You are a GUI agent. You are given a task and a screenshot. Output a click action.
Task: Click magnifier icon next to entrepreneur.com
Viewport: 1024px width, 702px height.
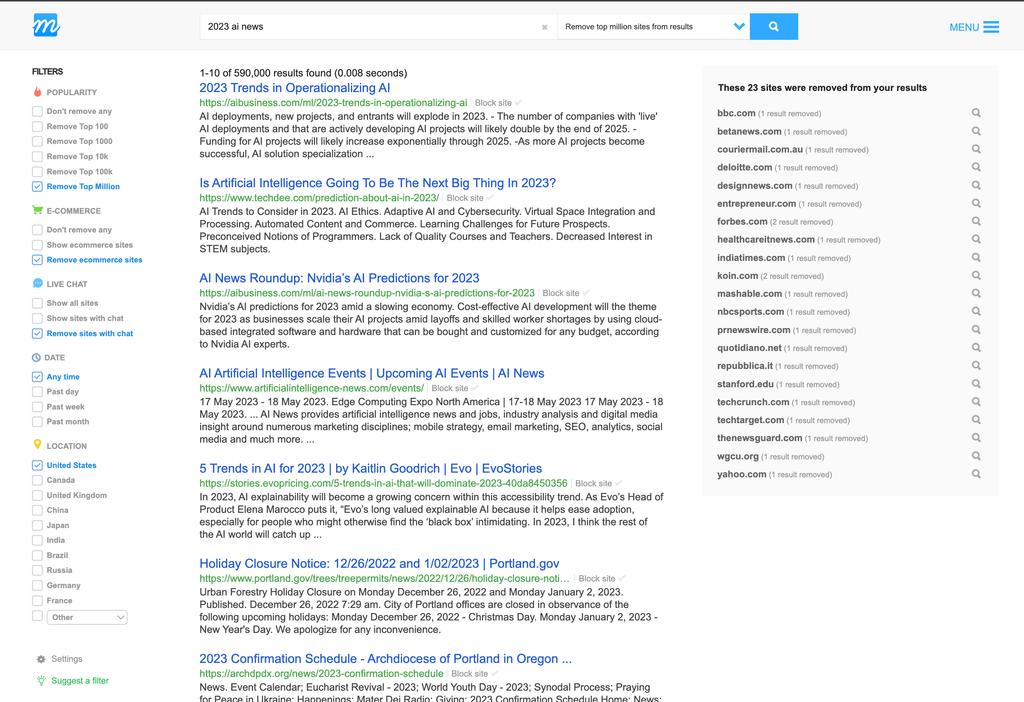(976, 203)
